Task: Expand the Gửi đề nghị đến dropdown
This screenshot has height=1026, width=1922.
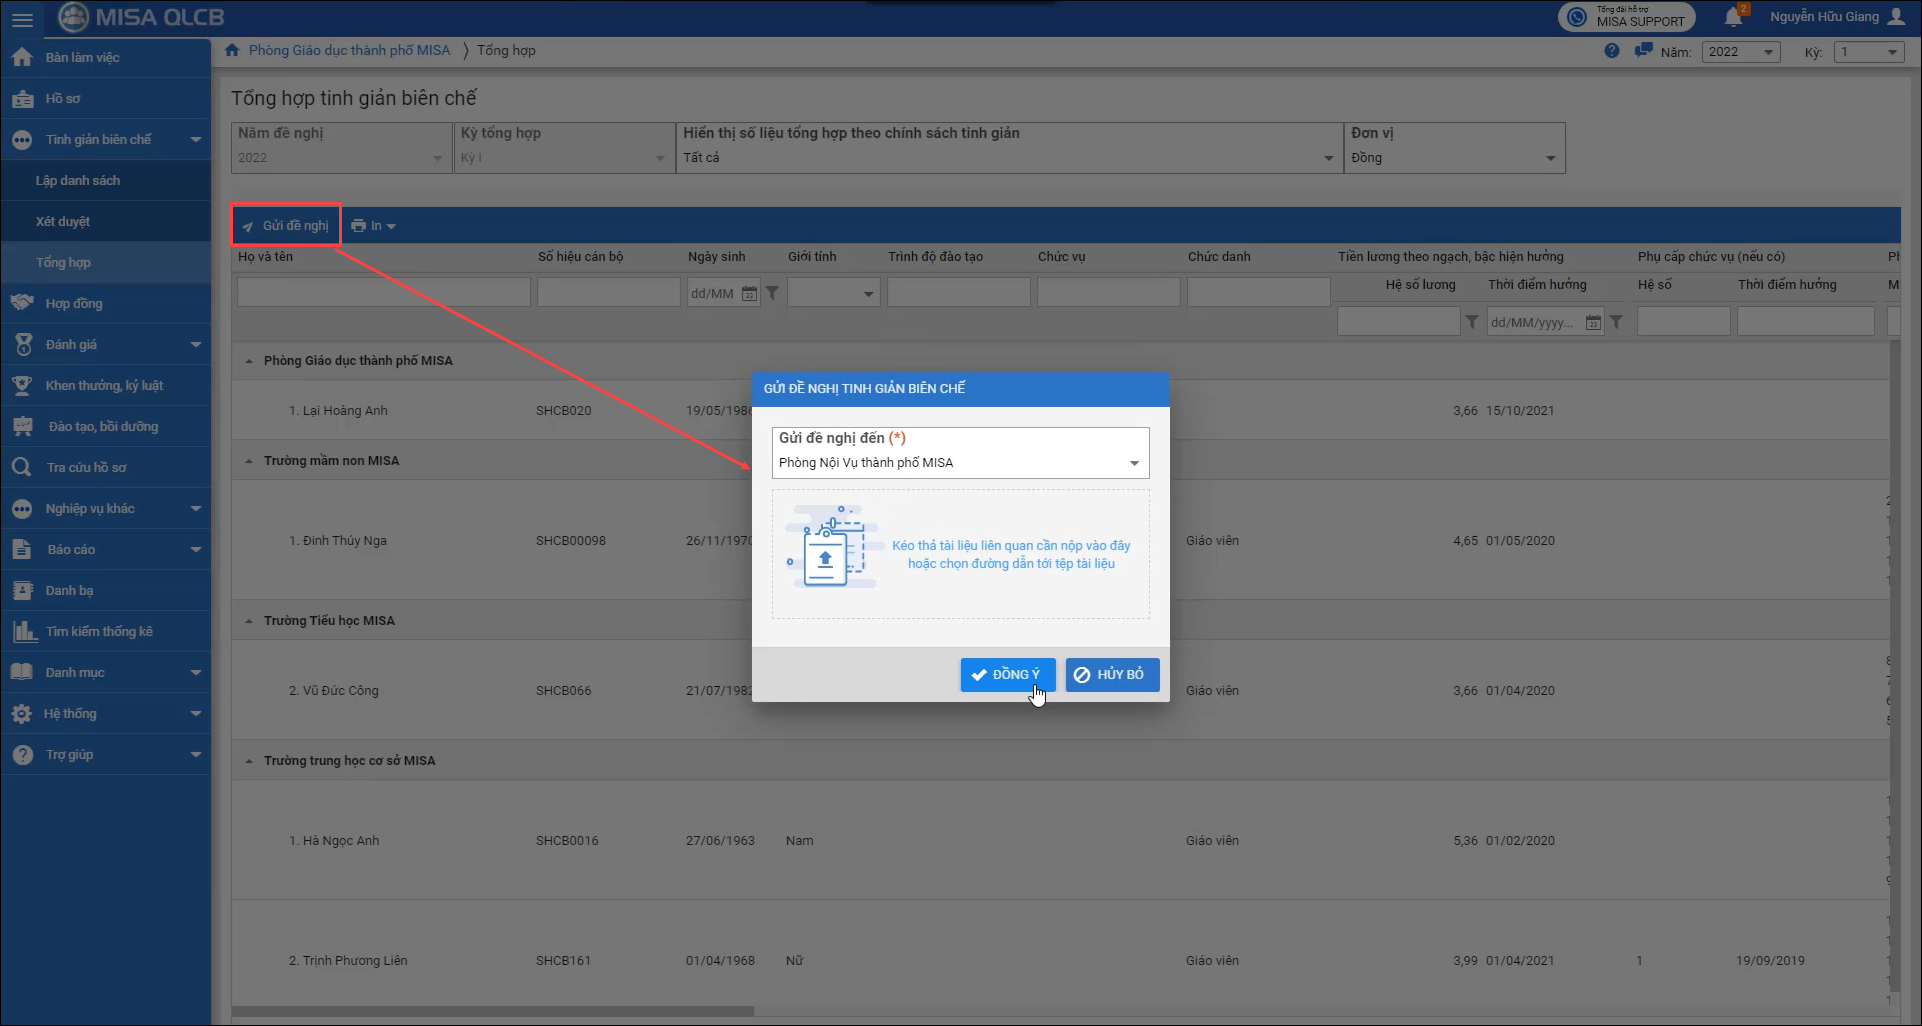Action: tap(1134, 463)
